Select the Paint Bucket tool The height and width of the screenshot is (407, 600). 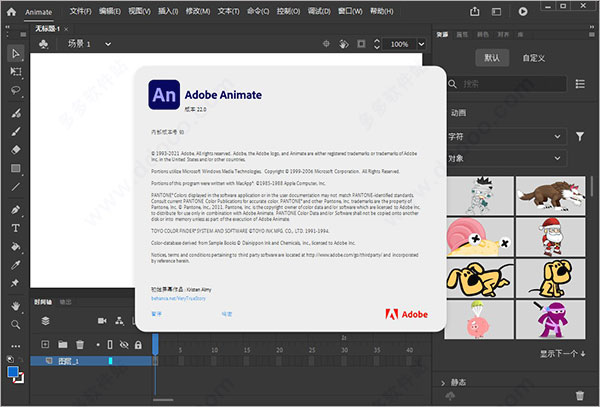(16, 247)
